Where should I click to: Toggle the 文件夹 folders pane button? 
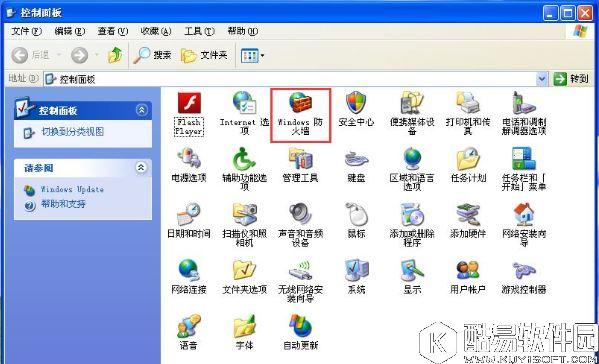point(204,55)
